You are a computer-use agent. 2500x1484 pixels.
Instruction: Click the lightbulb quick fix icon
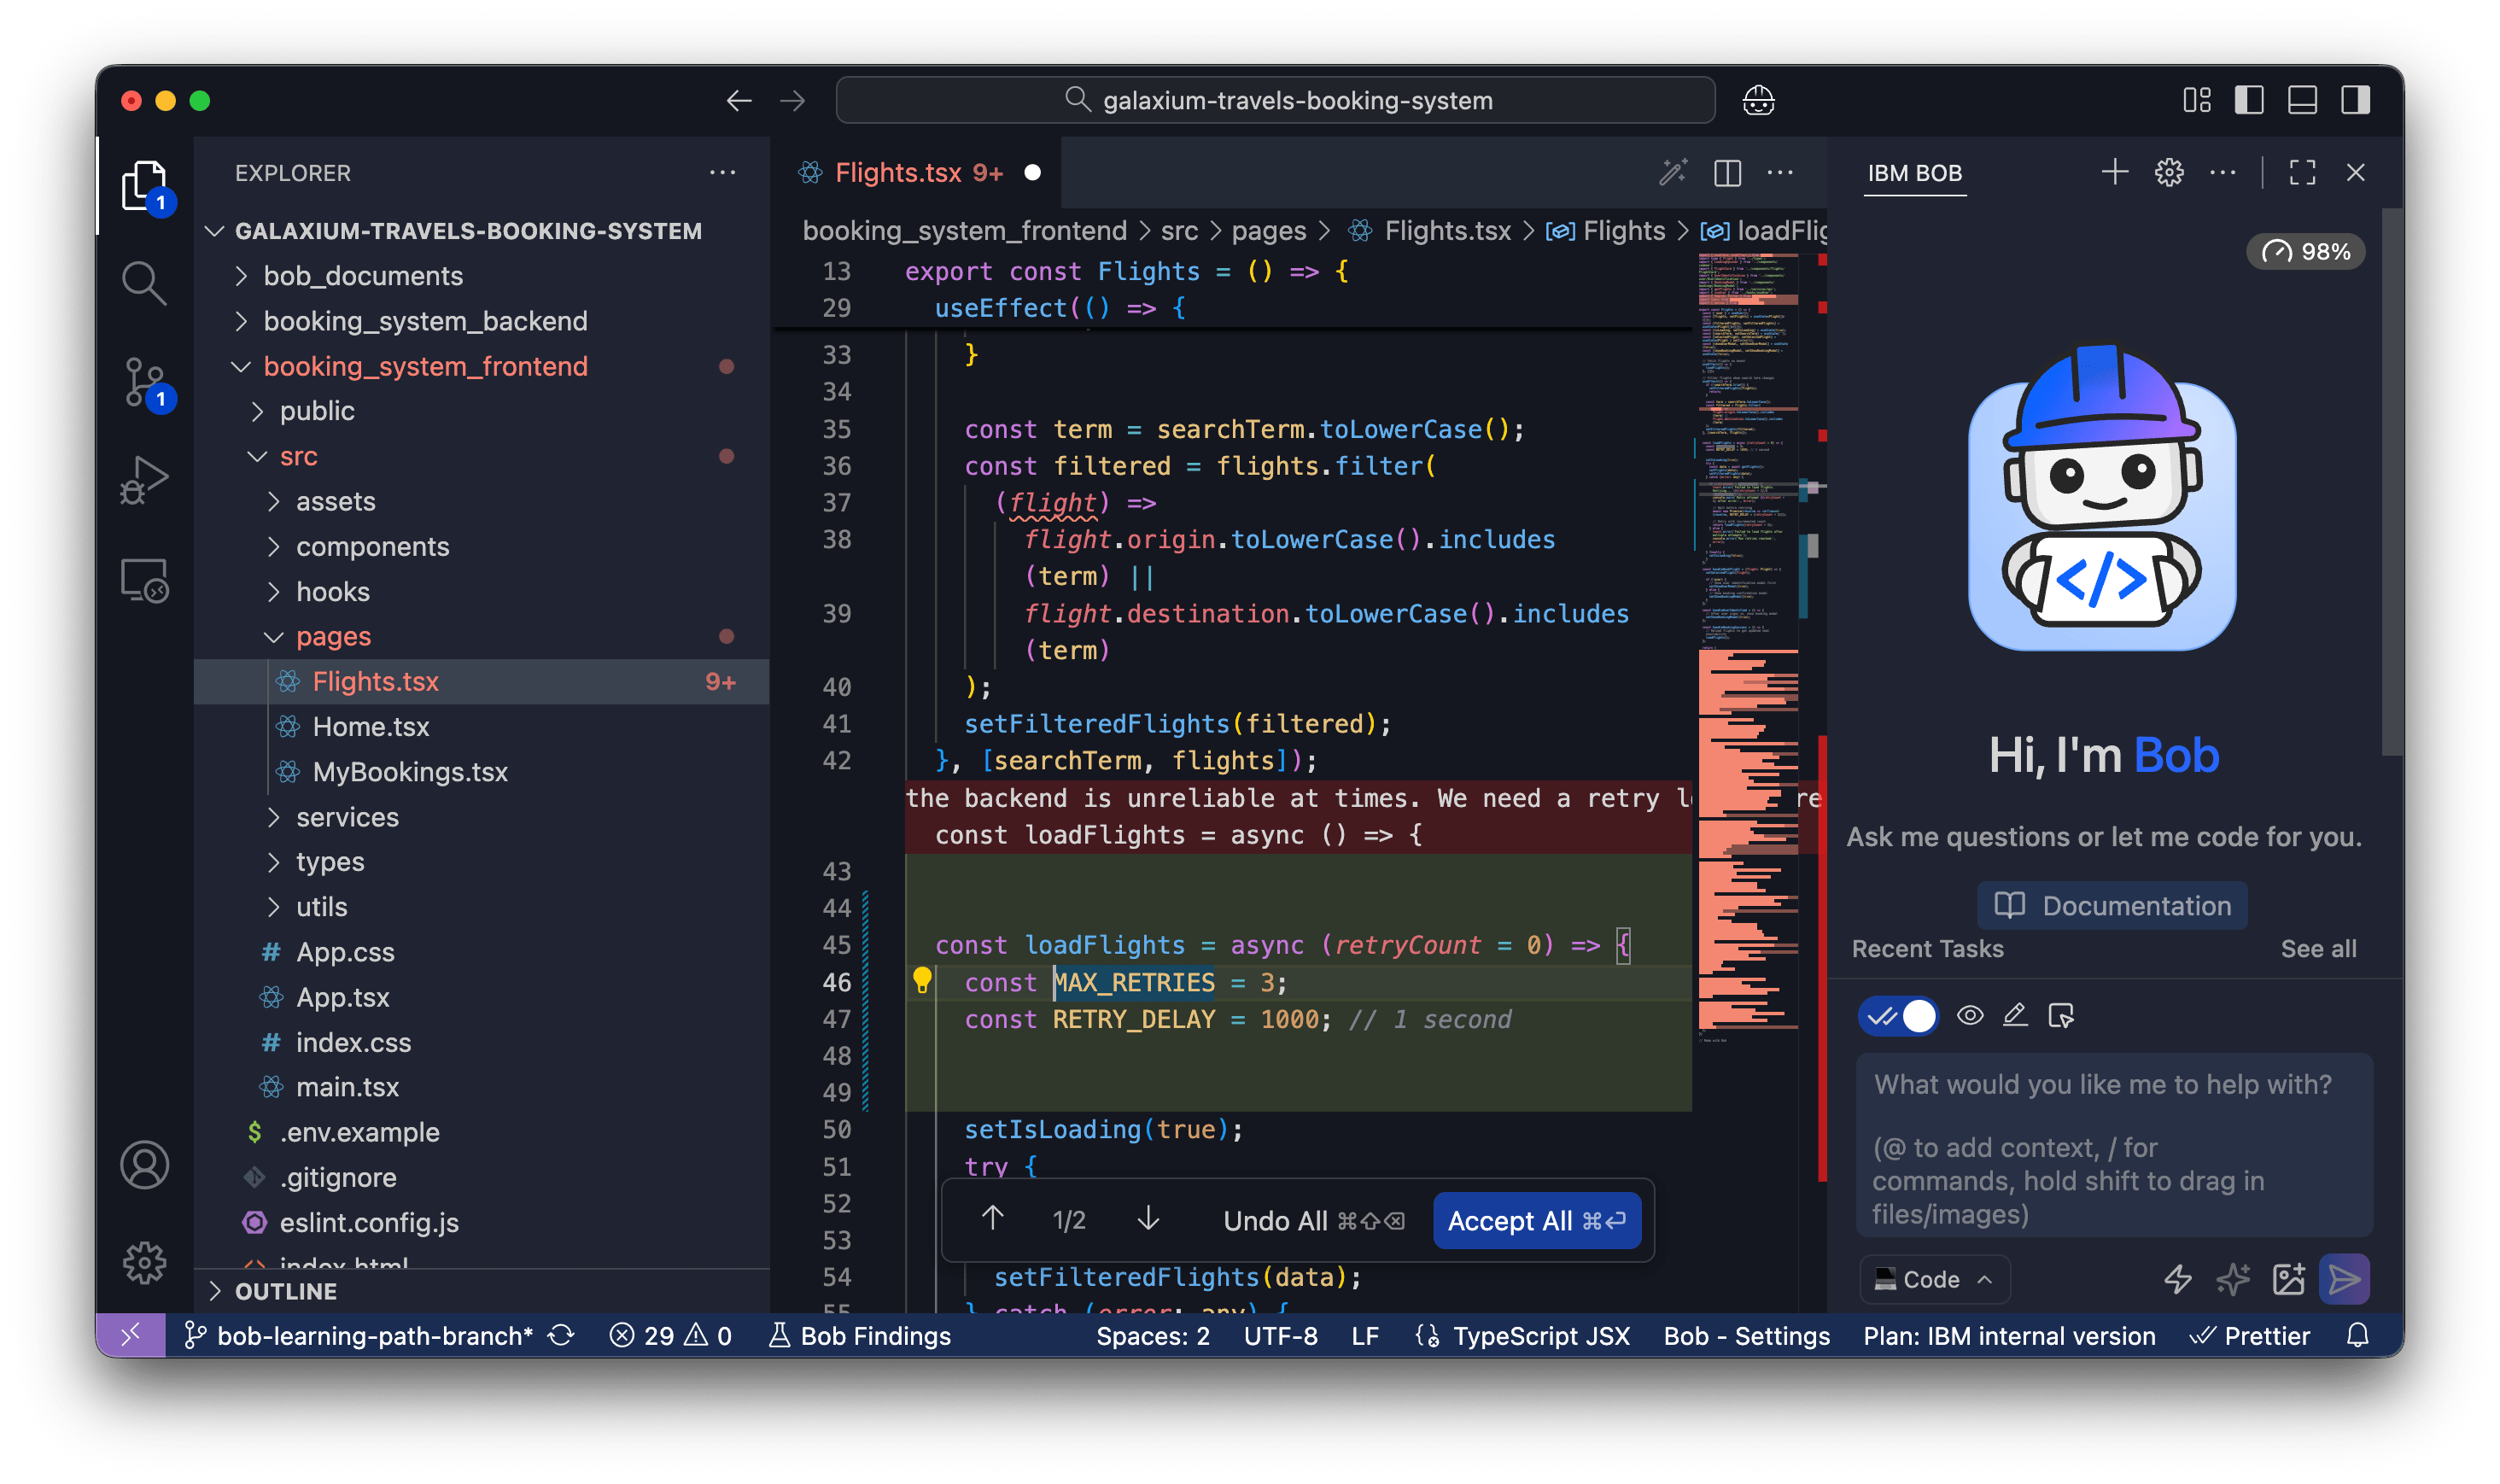click(922, 980)
